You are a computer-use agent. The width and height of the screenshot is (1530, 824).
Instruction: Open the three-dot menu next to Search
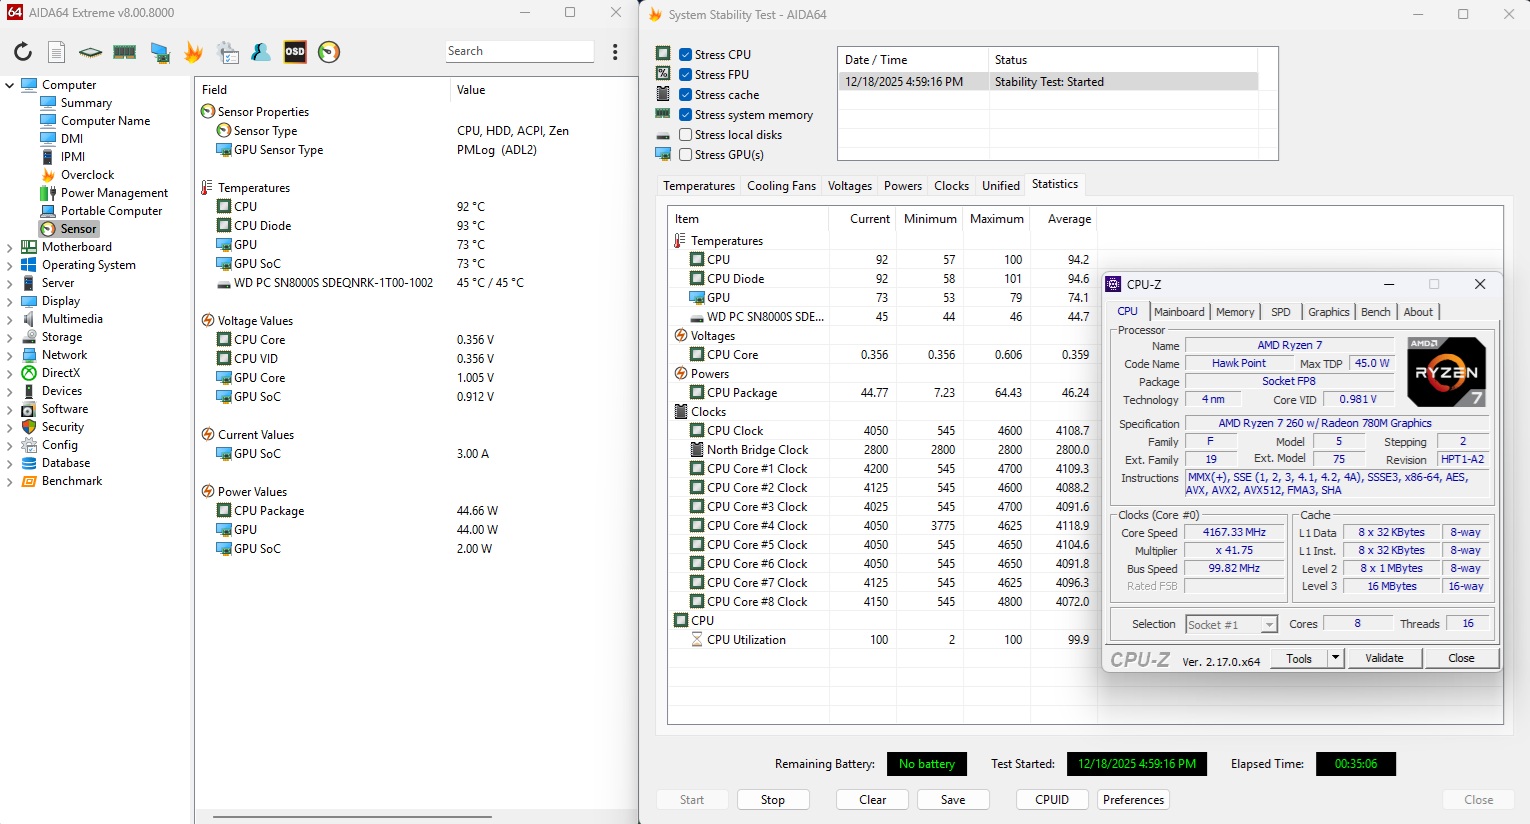pos(615,52)
